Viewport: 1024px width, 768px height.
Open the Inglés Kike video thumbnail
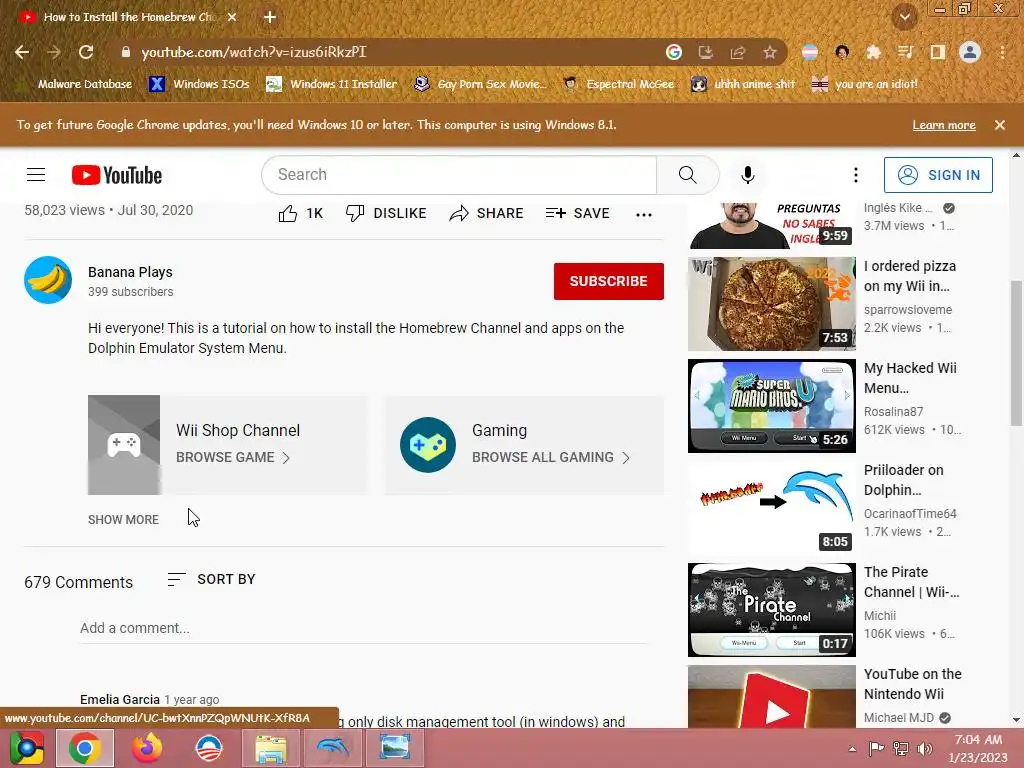click(x=772, y=226)
